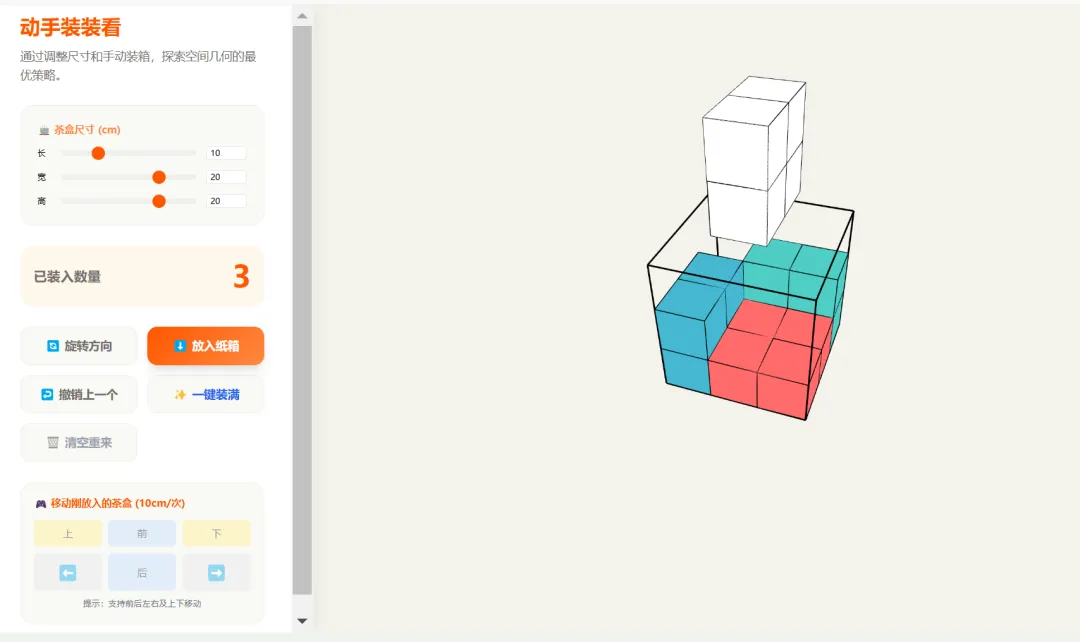Click 撤销上一个 to undo the last box
1080x642 pixels.
click(x=79, y=395)
